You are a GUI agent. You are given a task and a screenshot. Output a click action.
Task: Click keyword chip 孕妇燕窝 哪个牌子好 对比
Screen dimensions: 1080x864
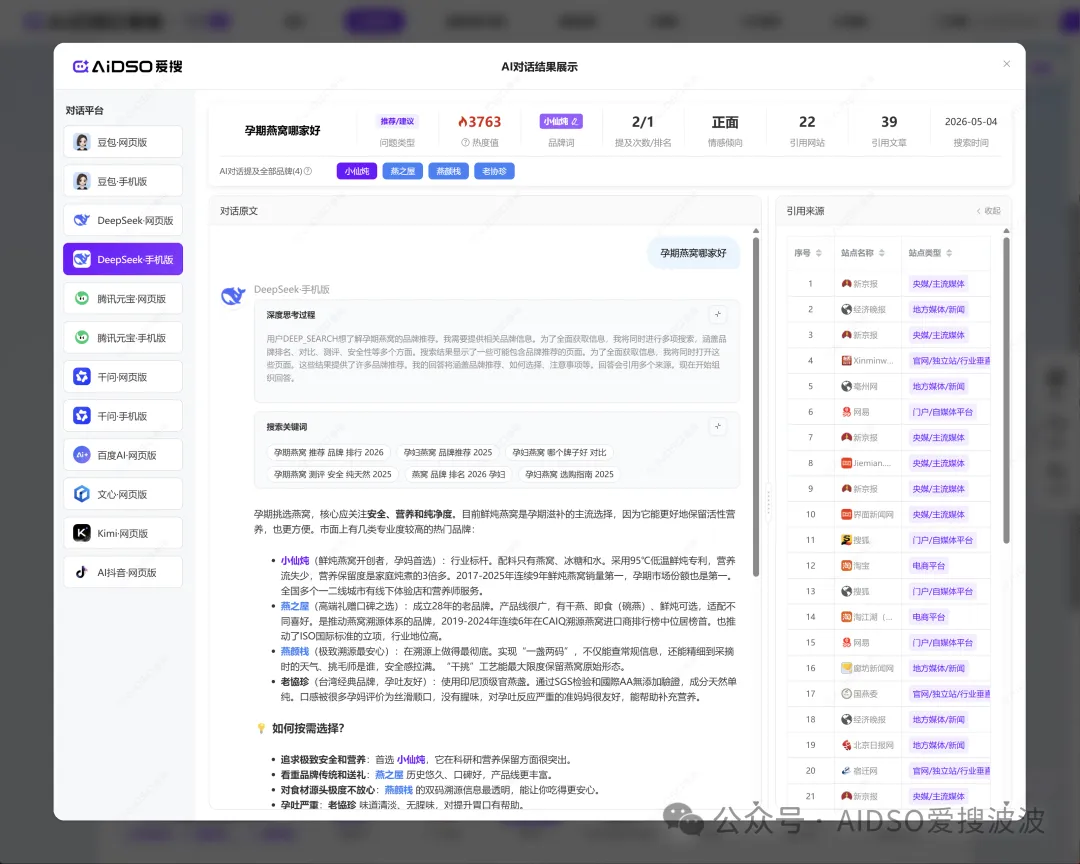pos(559,453)
